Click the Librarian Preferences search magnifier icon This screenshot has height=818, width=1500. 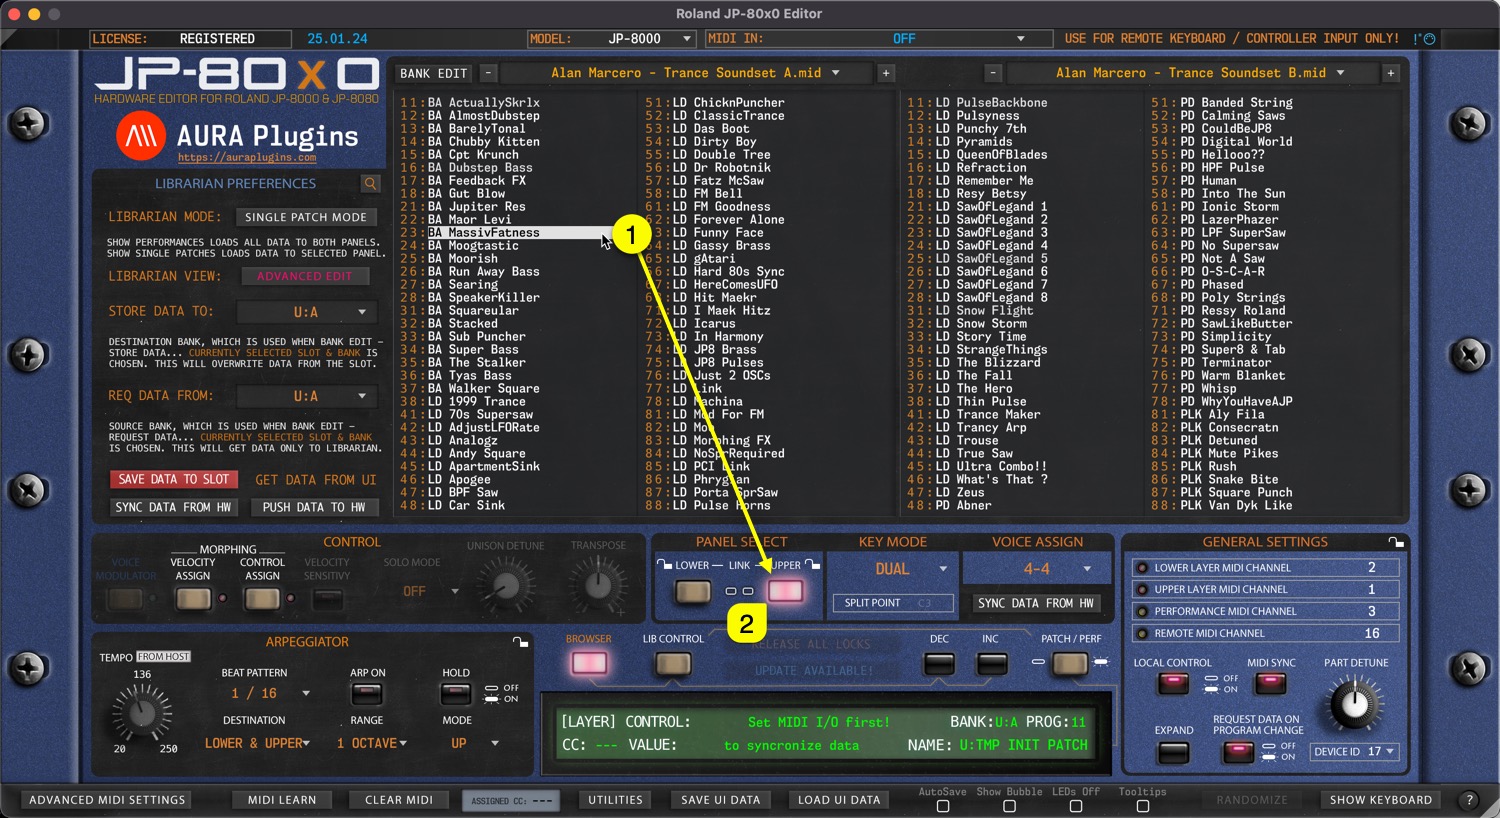(x=370, y=184)
